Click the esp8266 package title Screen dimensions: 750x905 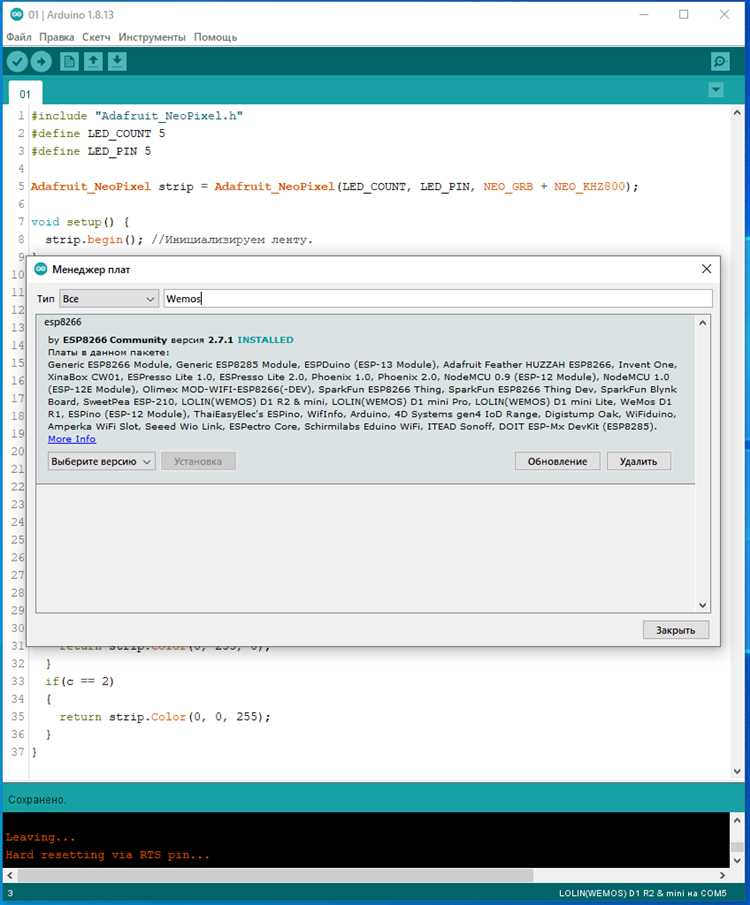pyautogui.click(x=63, y=322)
